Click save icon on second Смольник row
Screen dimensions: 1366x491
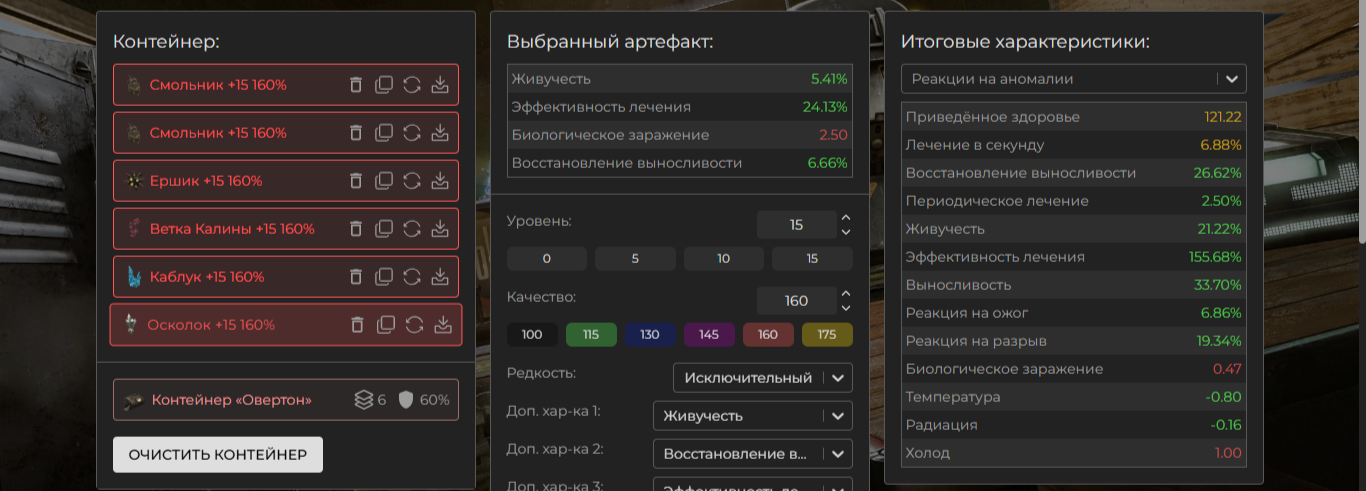[440, 133]
